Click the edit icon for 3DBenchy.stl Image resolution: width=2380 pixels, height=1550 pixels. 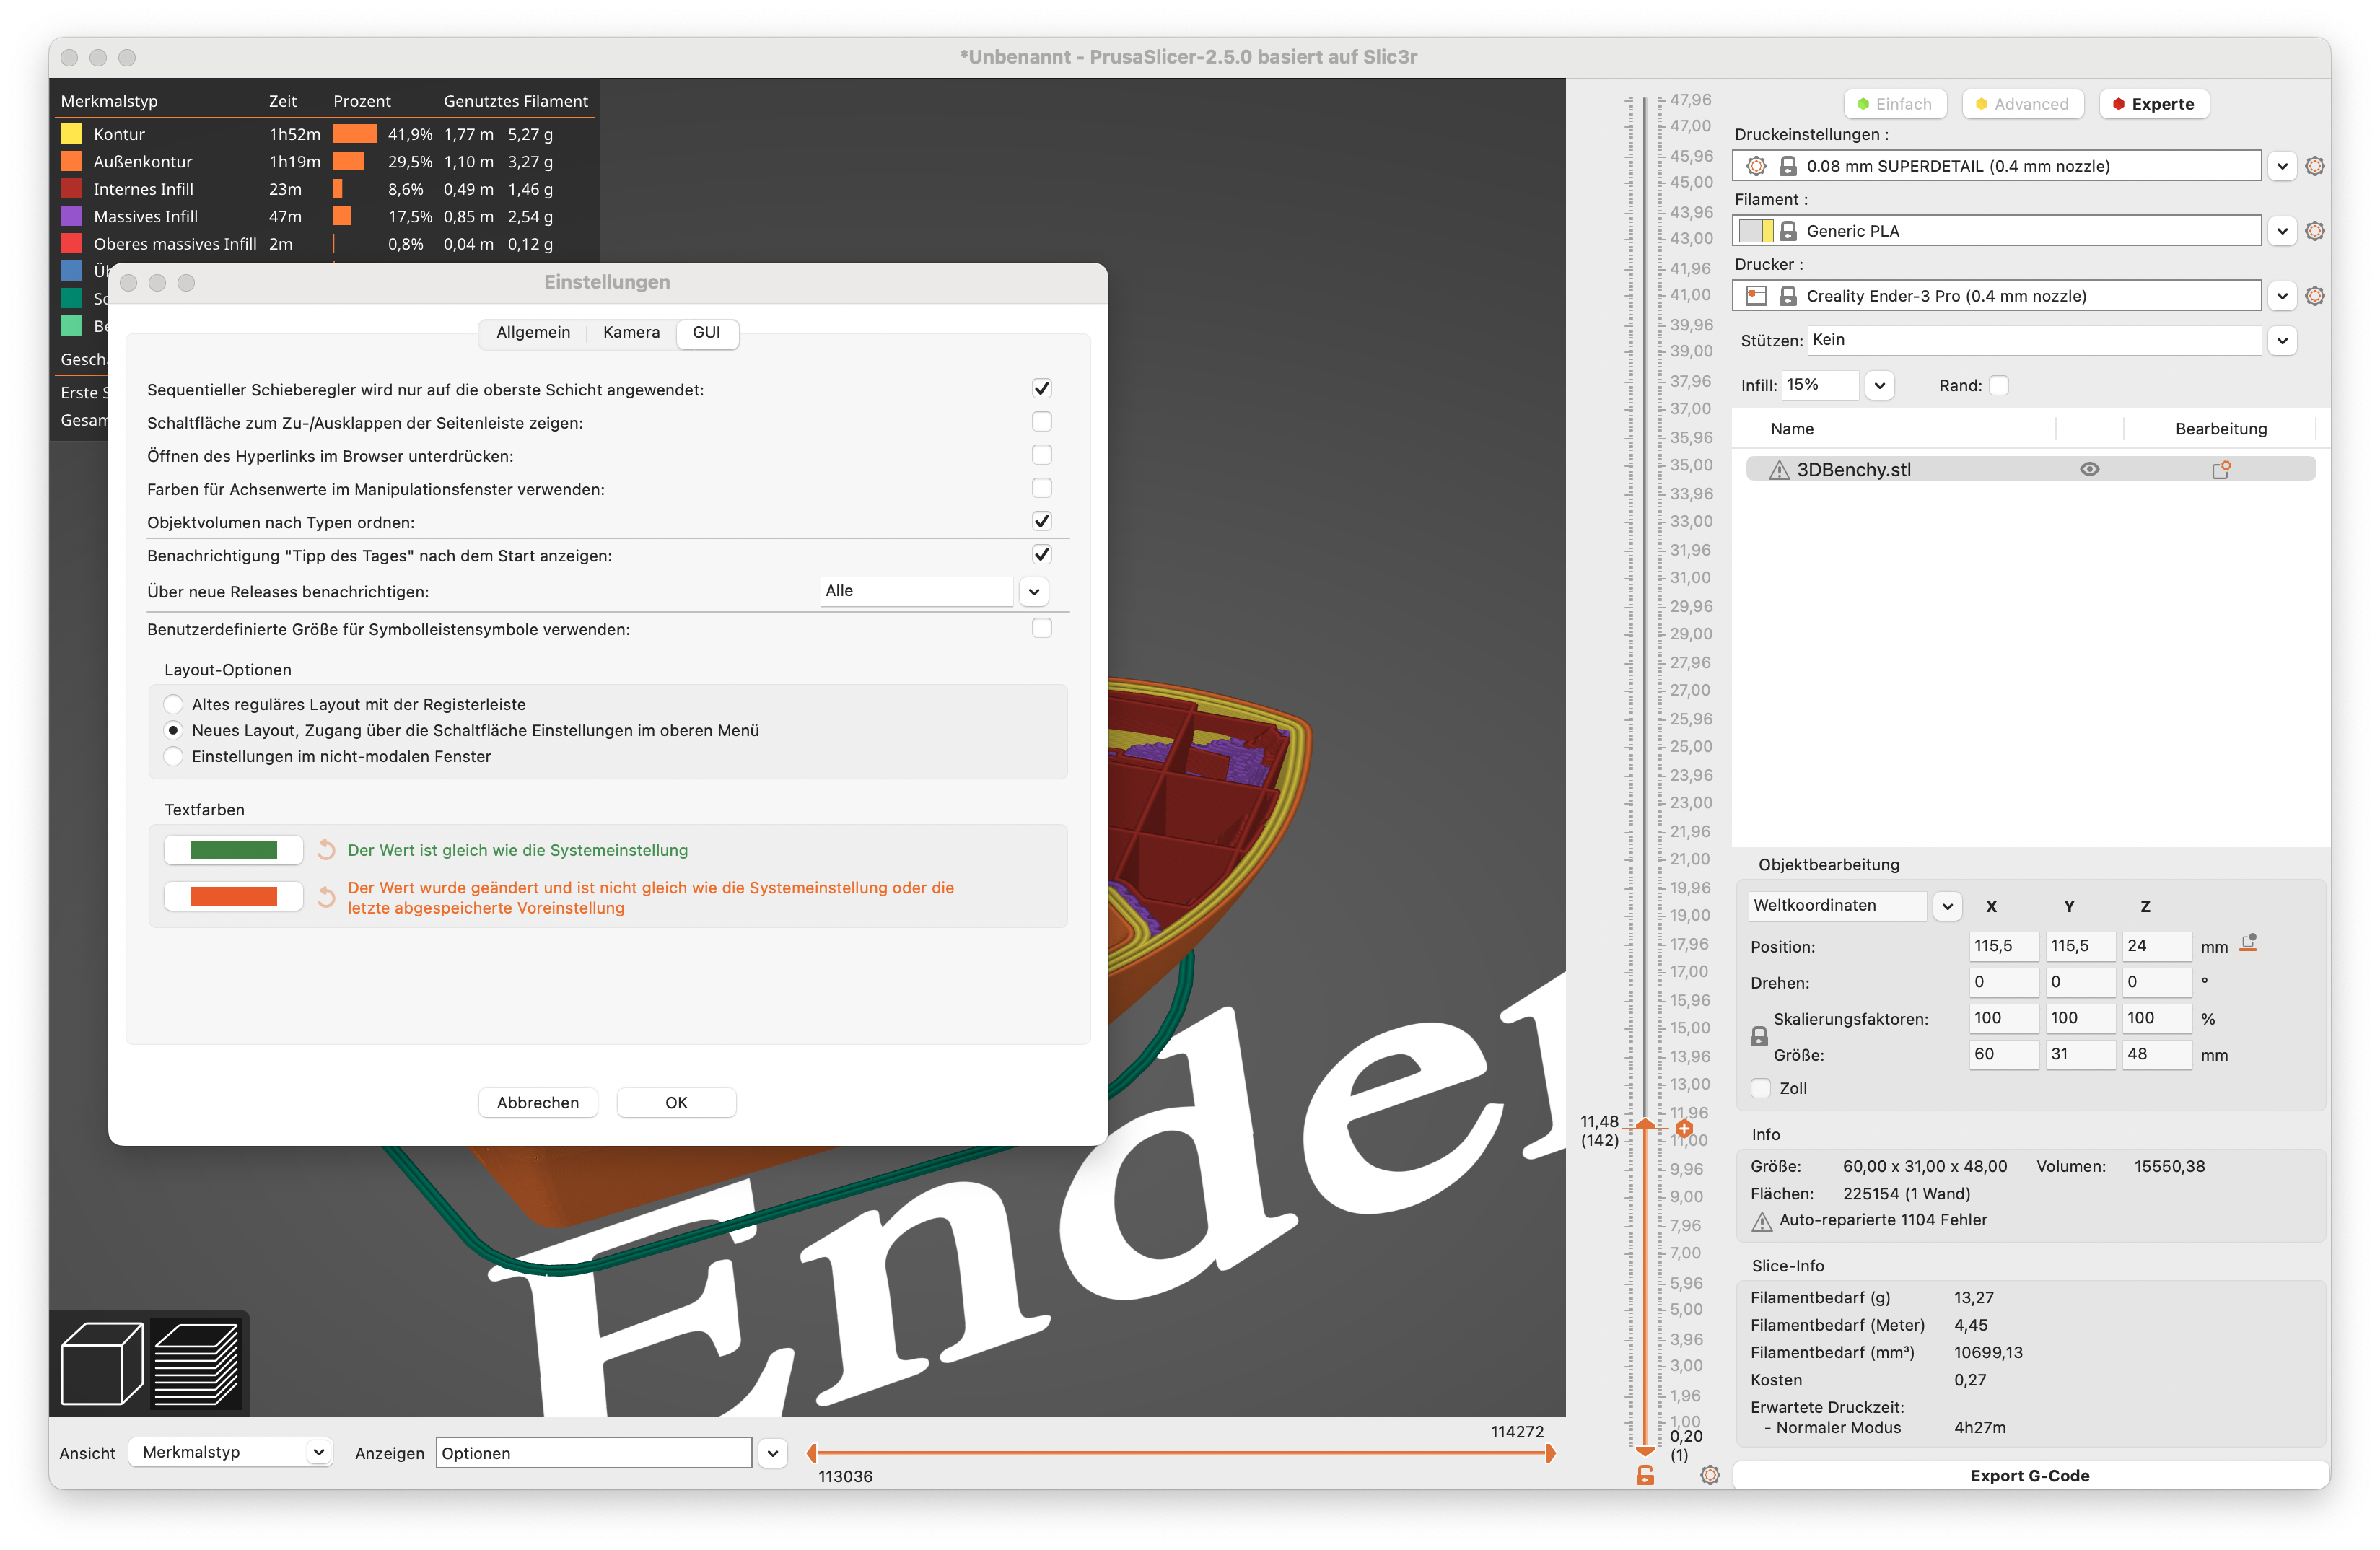pyautogui.click(x=2221, y=469)
